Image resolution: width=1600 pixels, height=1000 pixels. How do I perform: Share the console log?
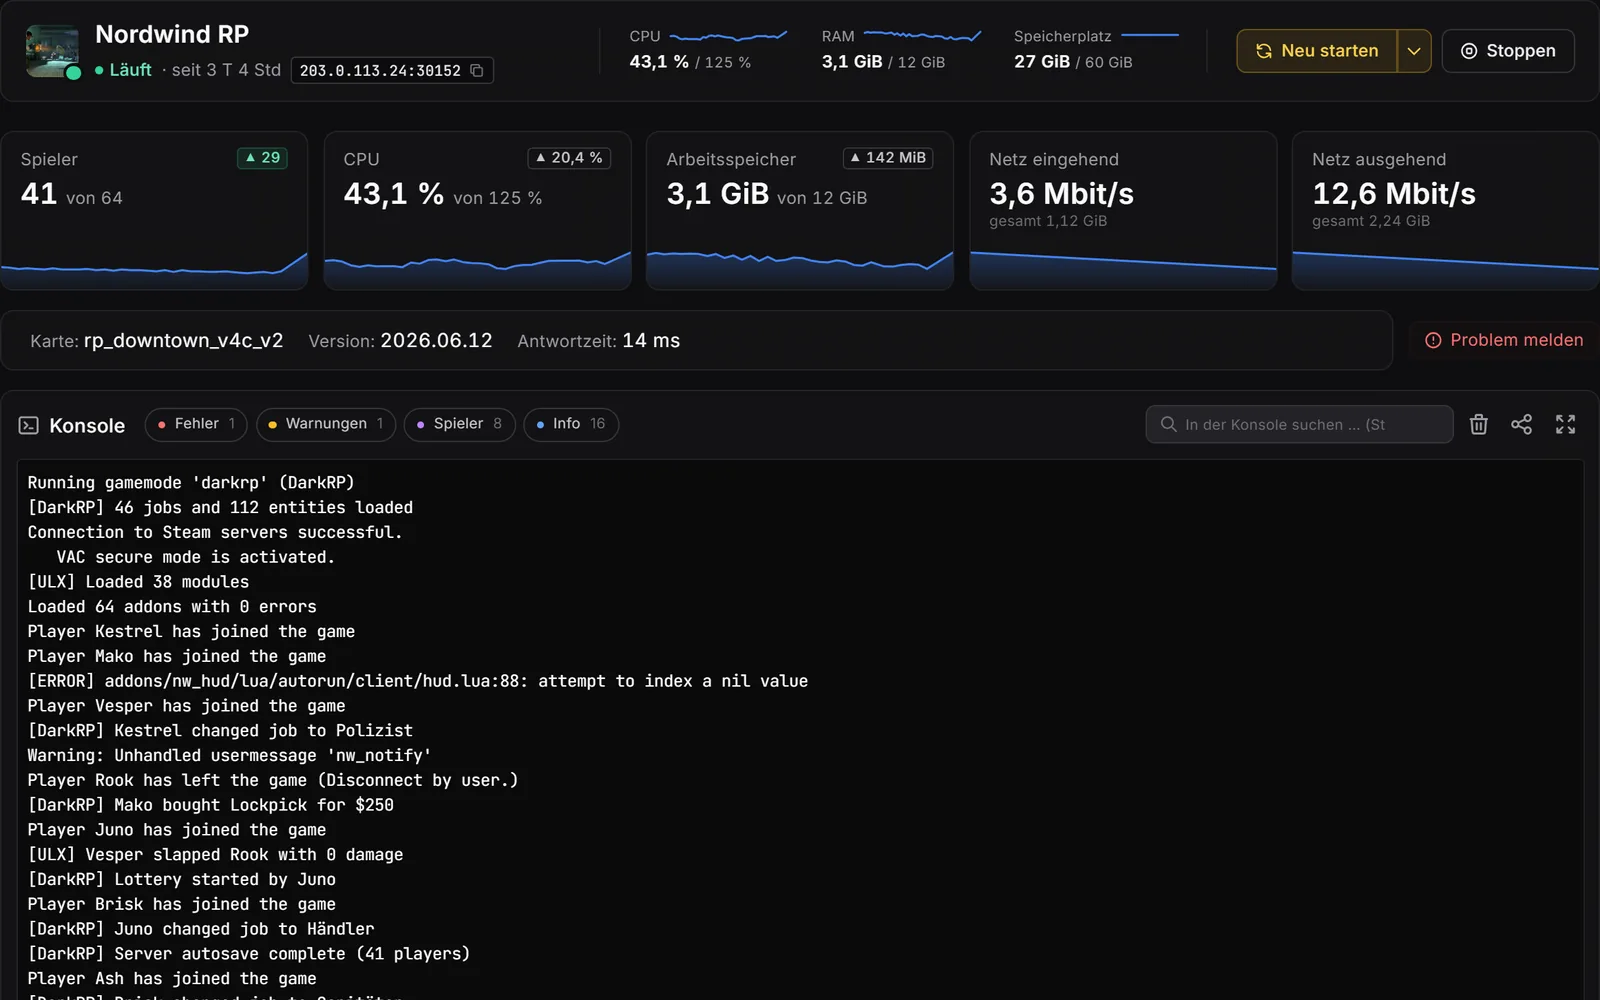click(1521, 424)
